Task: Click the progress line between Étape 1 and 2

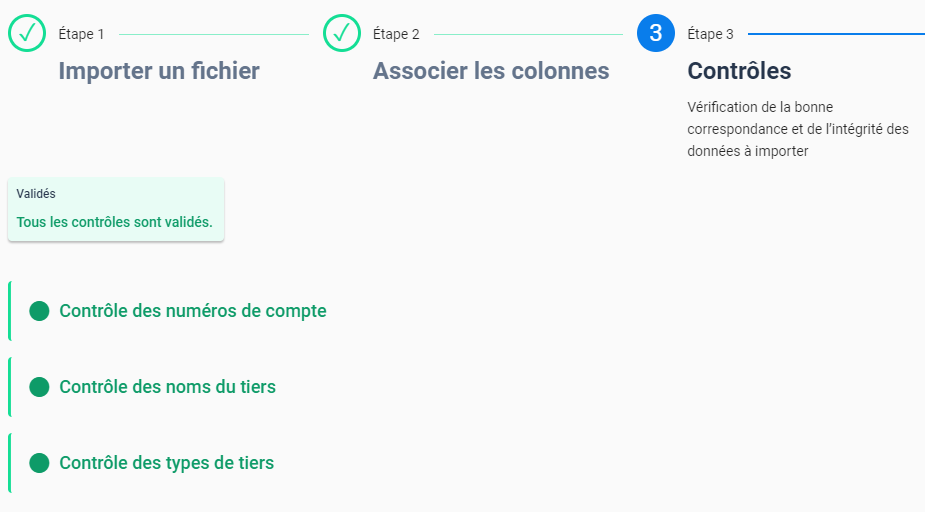Action: (x=214, y=34)
